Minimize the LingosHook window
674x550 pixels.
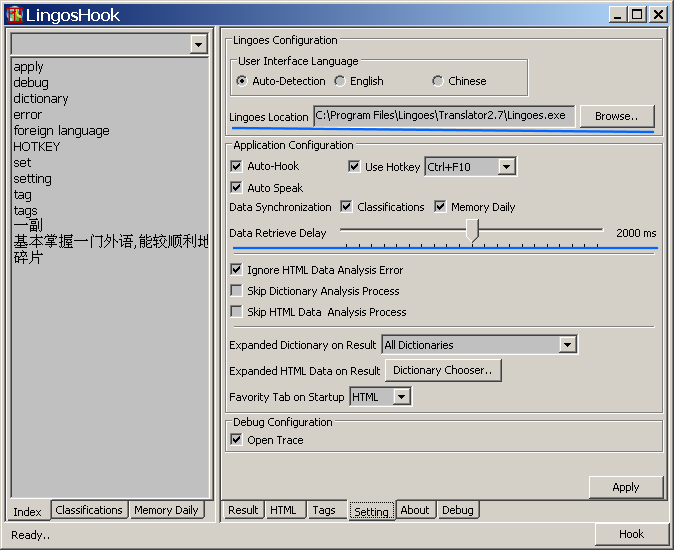tap(618, 15)
